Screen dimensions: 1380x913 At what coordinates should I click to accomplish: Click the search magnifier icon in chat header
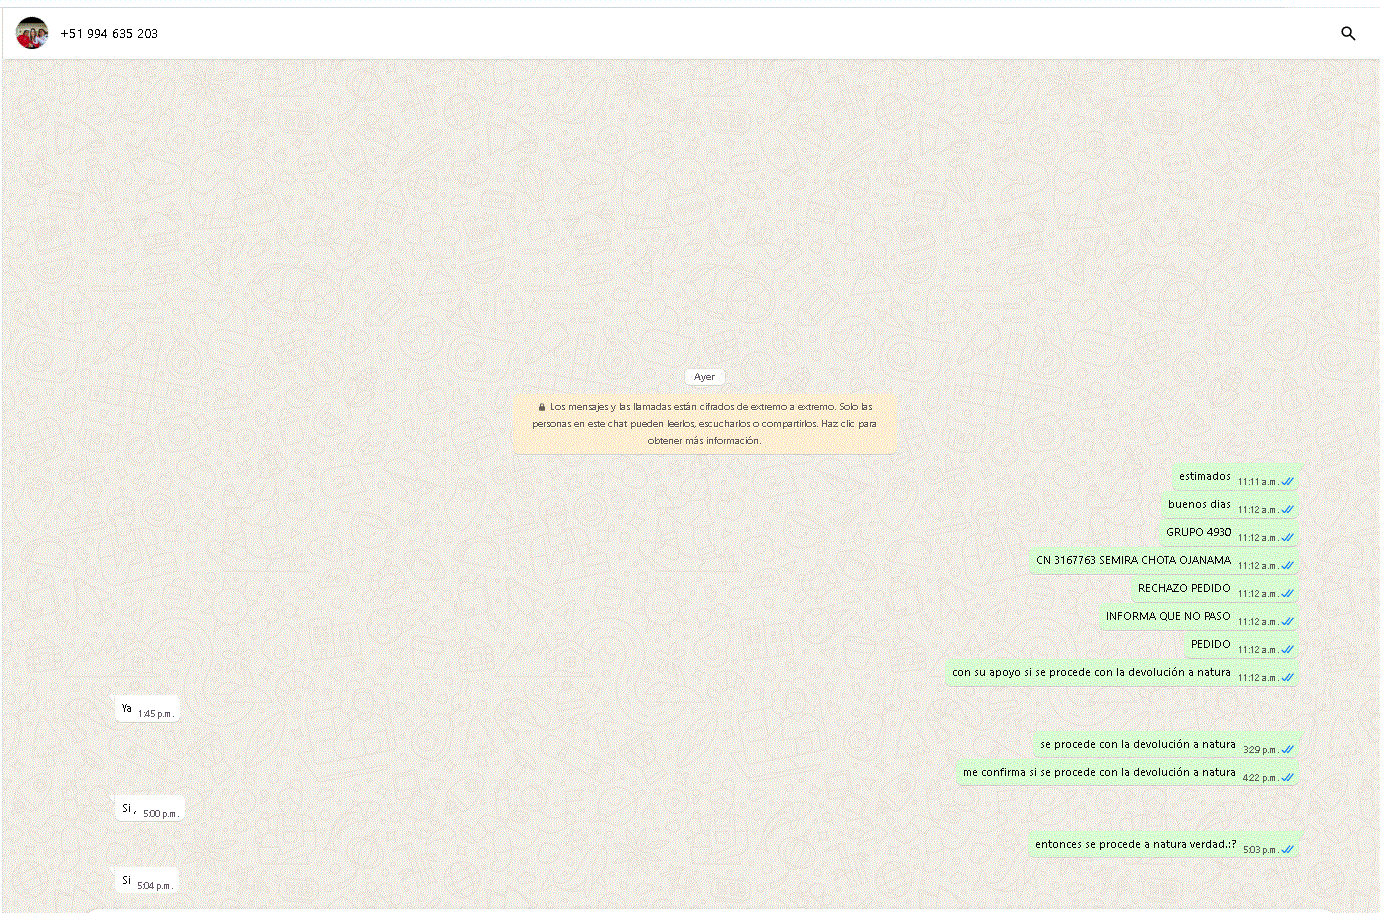[1348, 34]
